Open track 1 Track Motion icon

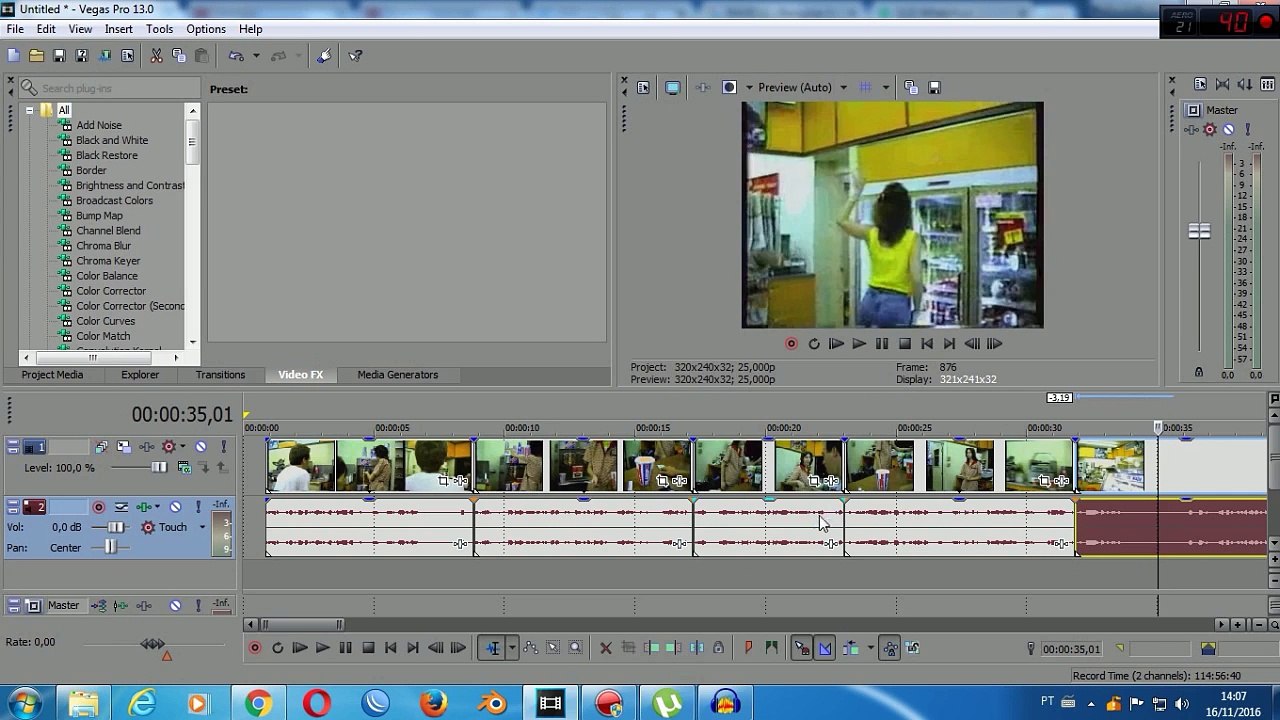click(124, 447)
